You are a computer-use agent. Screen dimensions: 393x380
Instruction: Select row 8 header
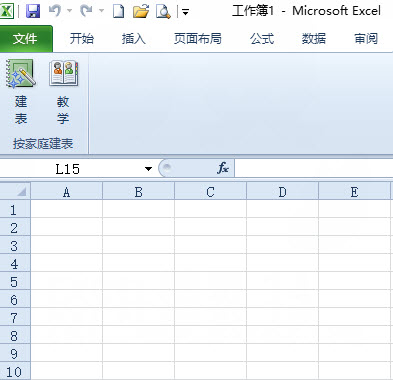click(15, 335)
